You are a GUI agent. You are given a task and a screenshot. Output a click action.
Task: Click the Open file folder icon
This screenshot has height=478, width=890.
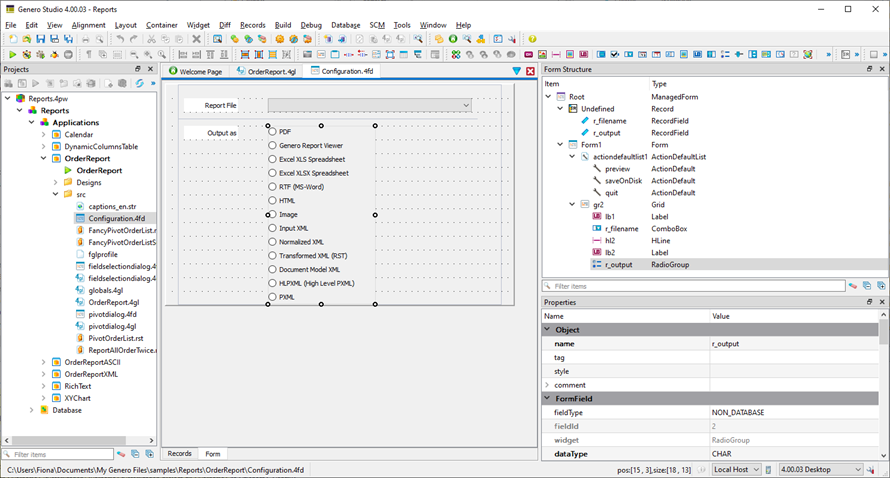26,39
